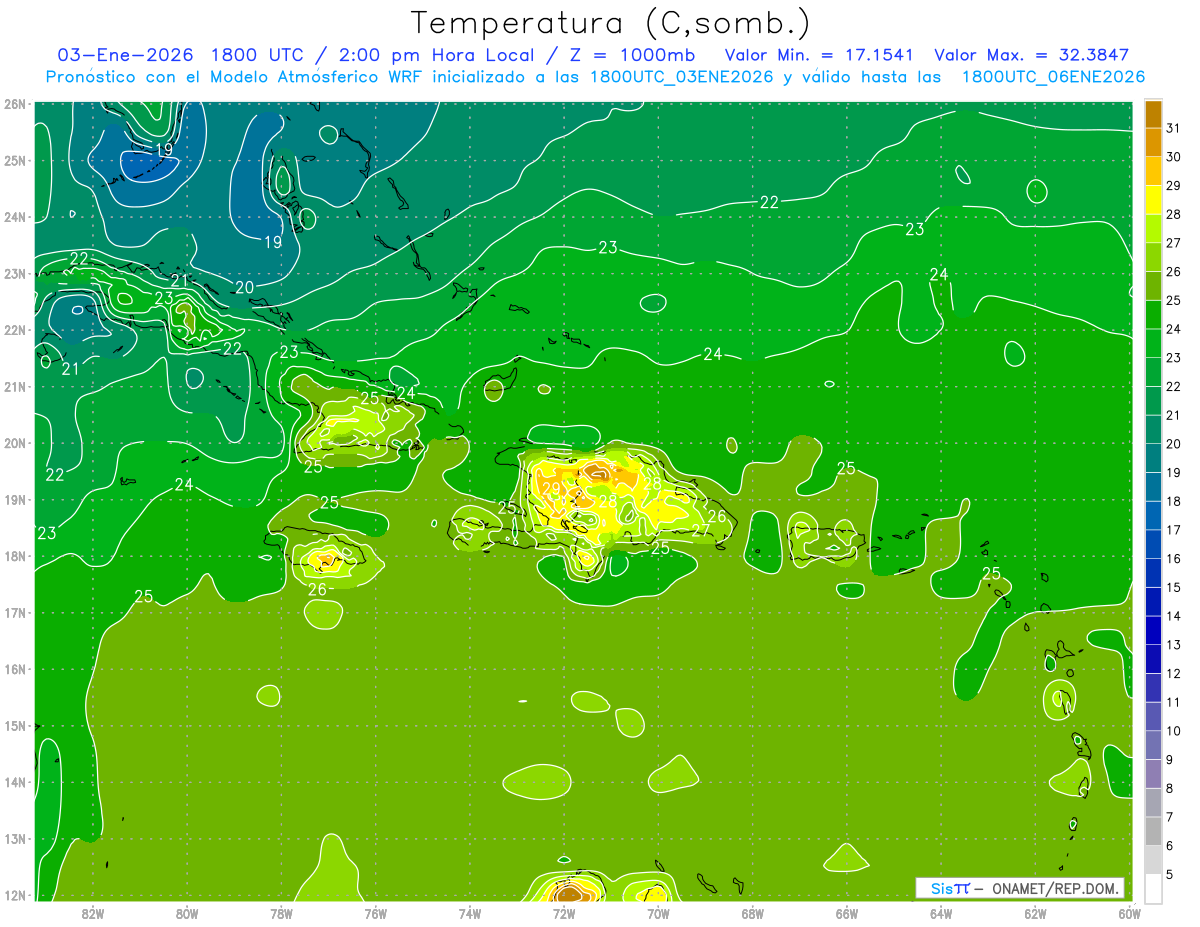Image resolution: width=1200 pixels, height=927 pixels.
Task: Click the "20" contour label on the map
Action: click(x=244, y=288)
